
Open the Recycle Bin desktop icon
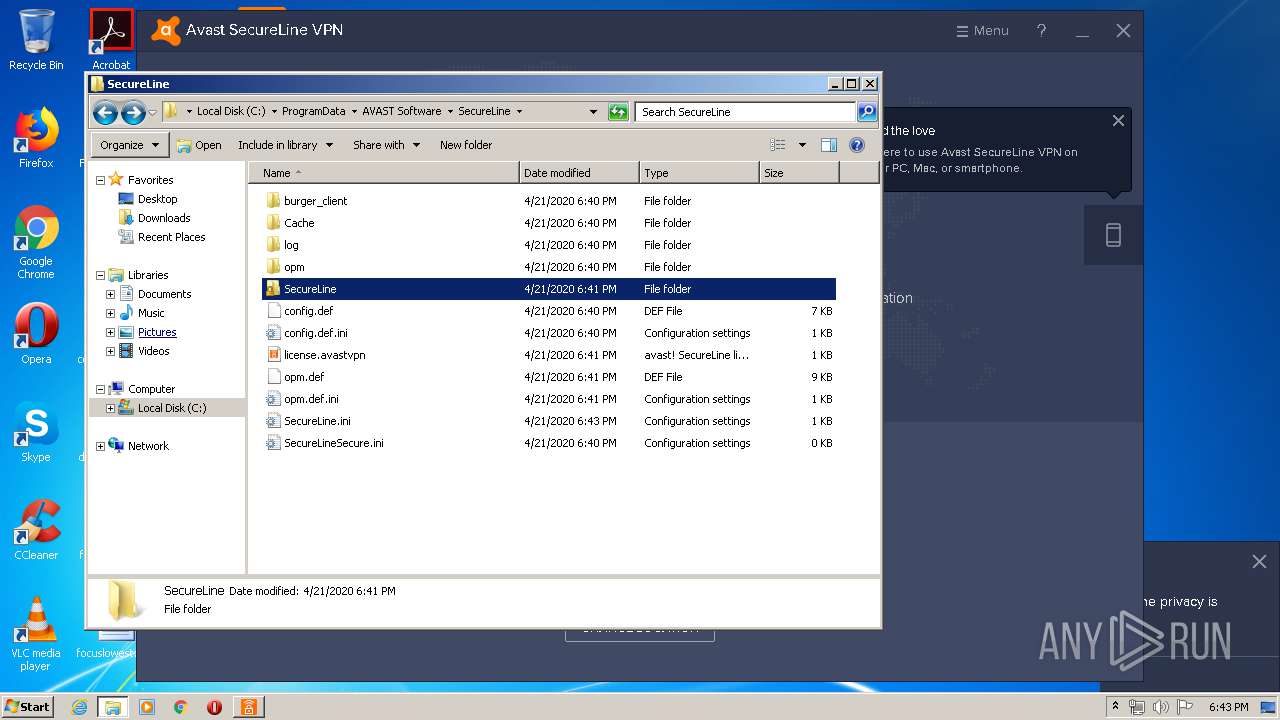point(36,41)
